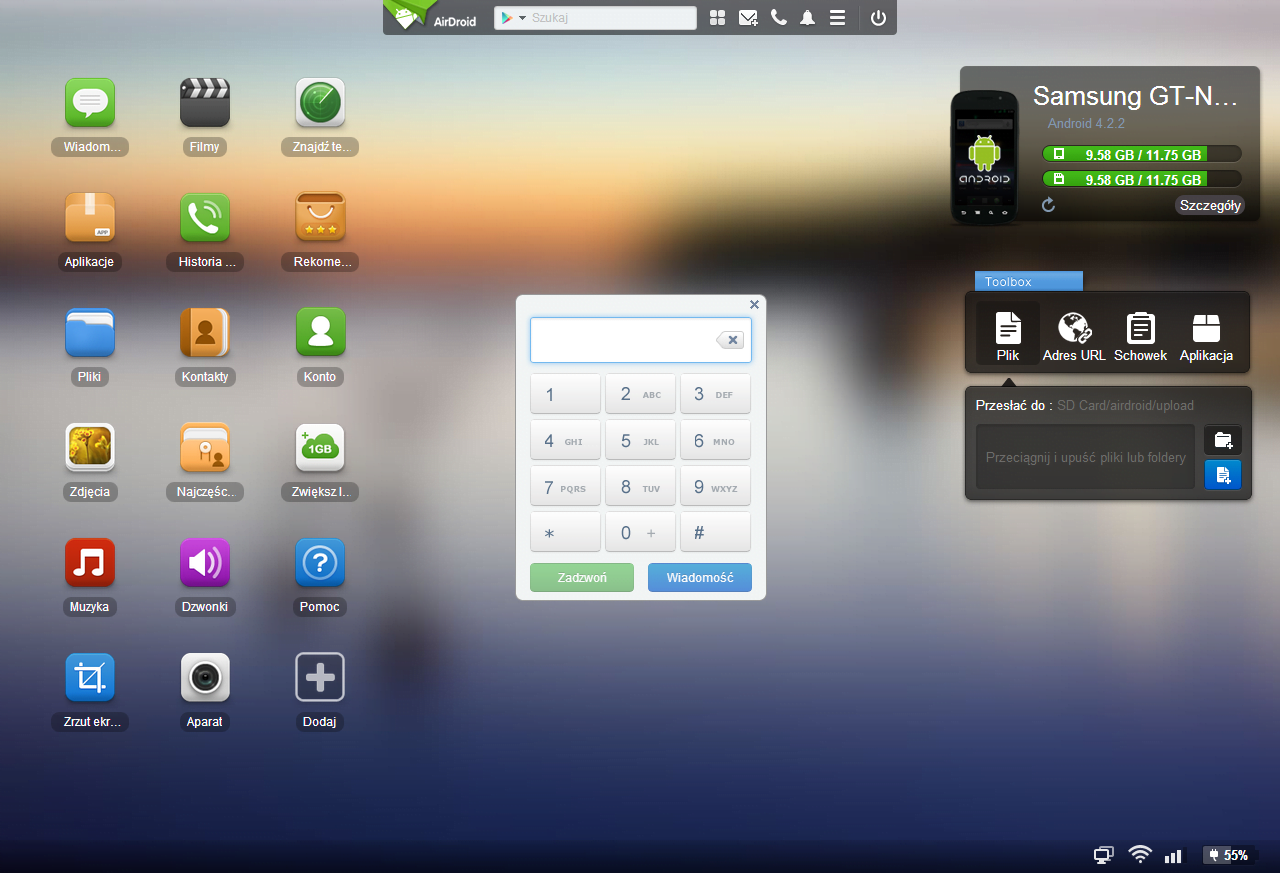The width and height of the screenshot is (1280, 873).
Task: Dial digit 3 DEF on keypad
Action: (x=715, y=394)
